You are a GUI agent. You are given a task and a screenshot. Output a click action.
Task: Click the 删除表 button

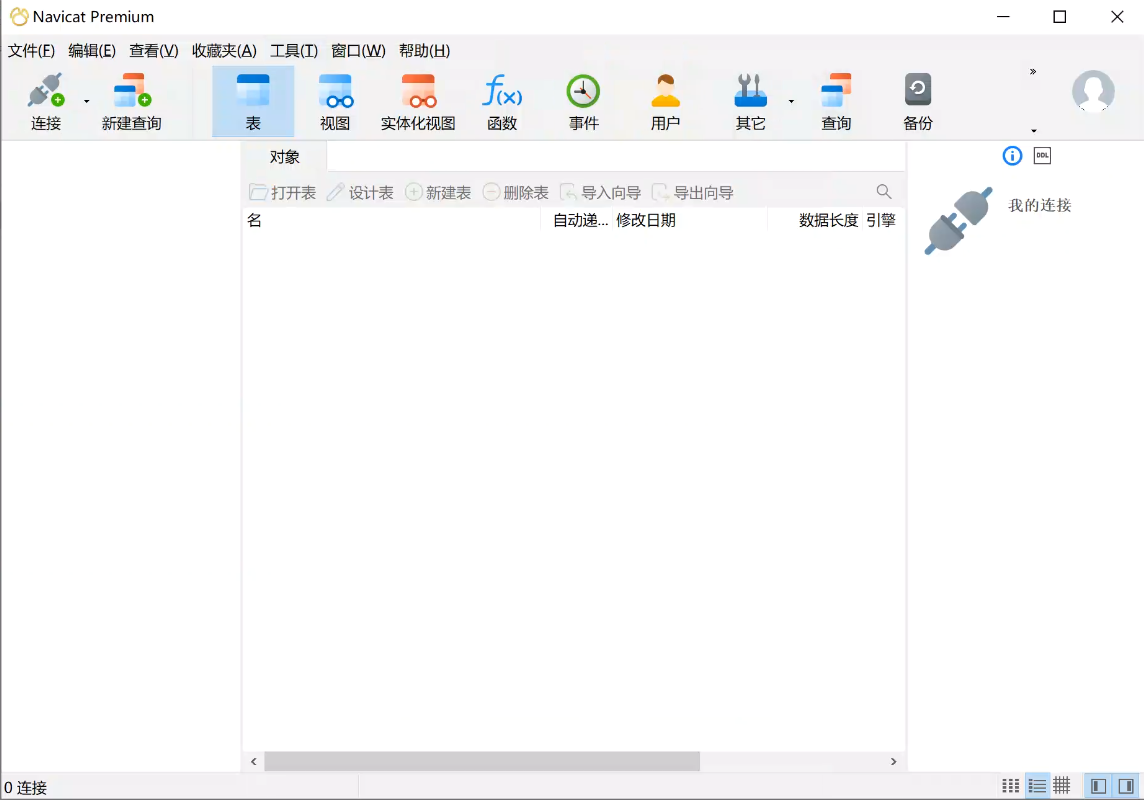click(x=515, y=193)
